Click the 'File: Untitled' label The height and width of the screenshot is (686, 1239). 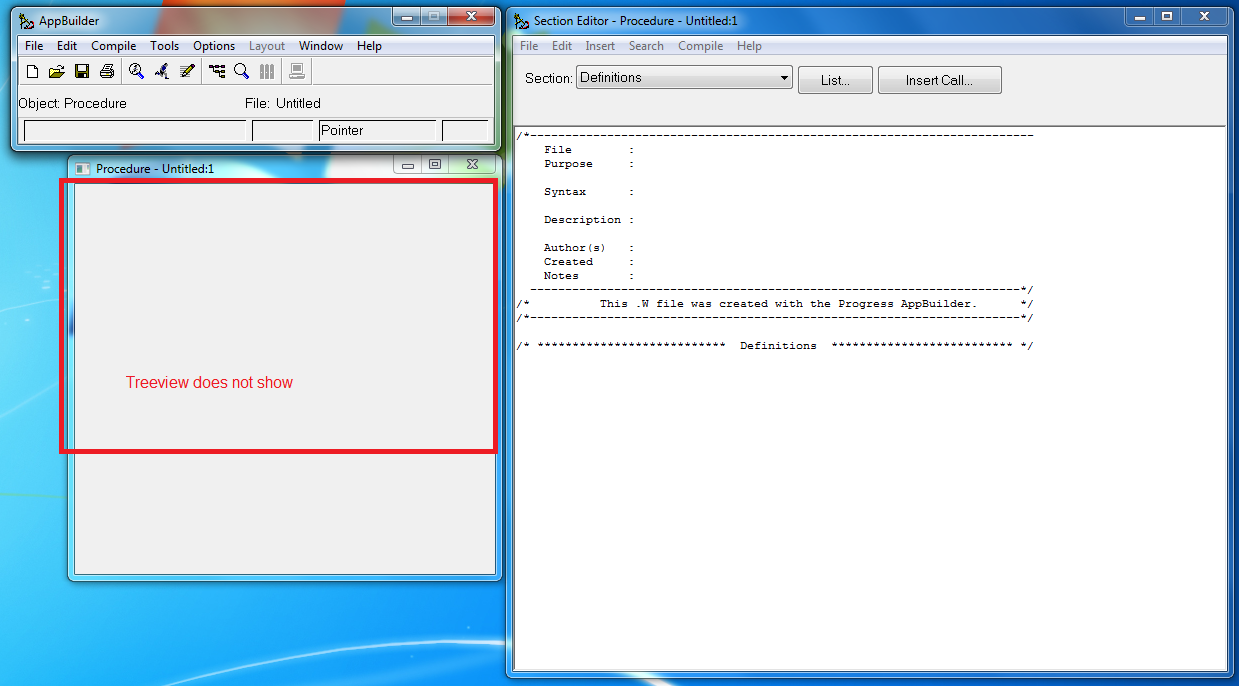[283, 103]
